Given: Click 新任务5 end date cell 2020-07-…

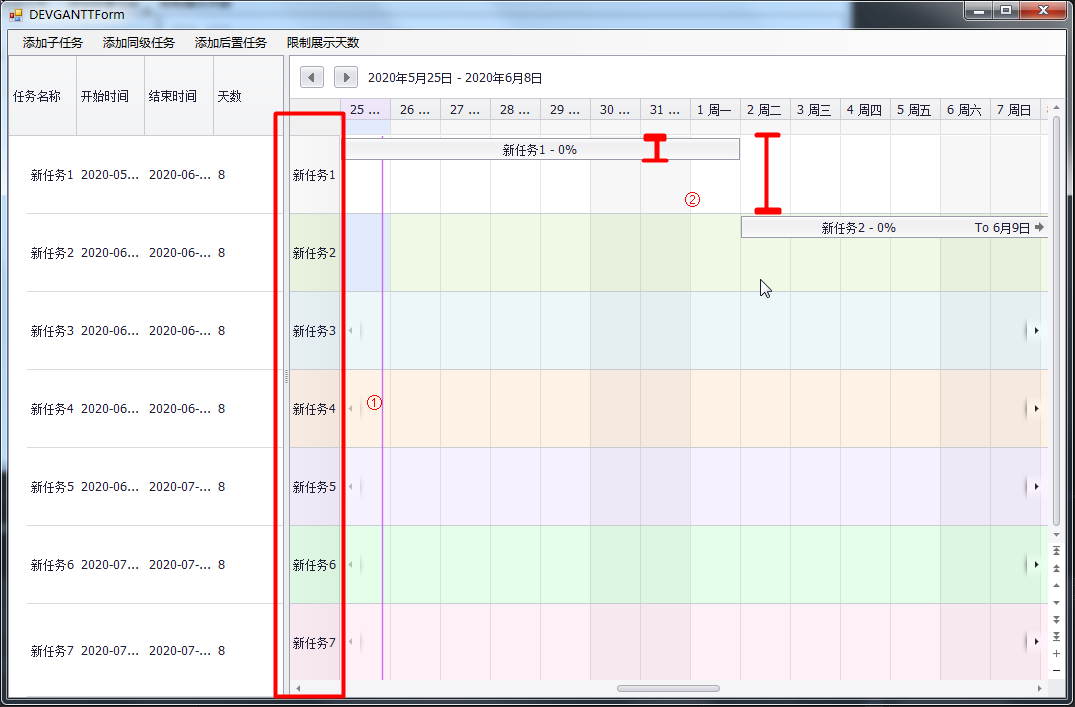Looking at the screenshot, I should pyautogui.click(x=180, y=487).
